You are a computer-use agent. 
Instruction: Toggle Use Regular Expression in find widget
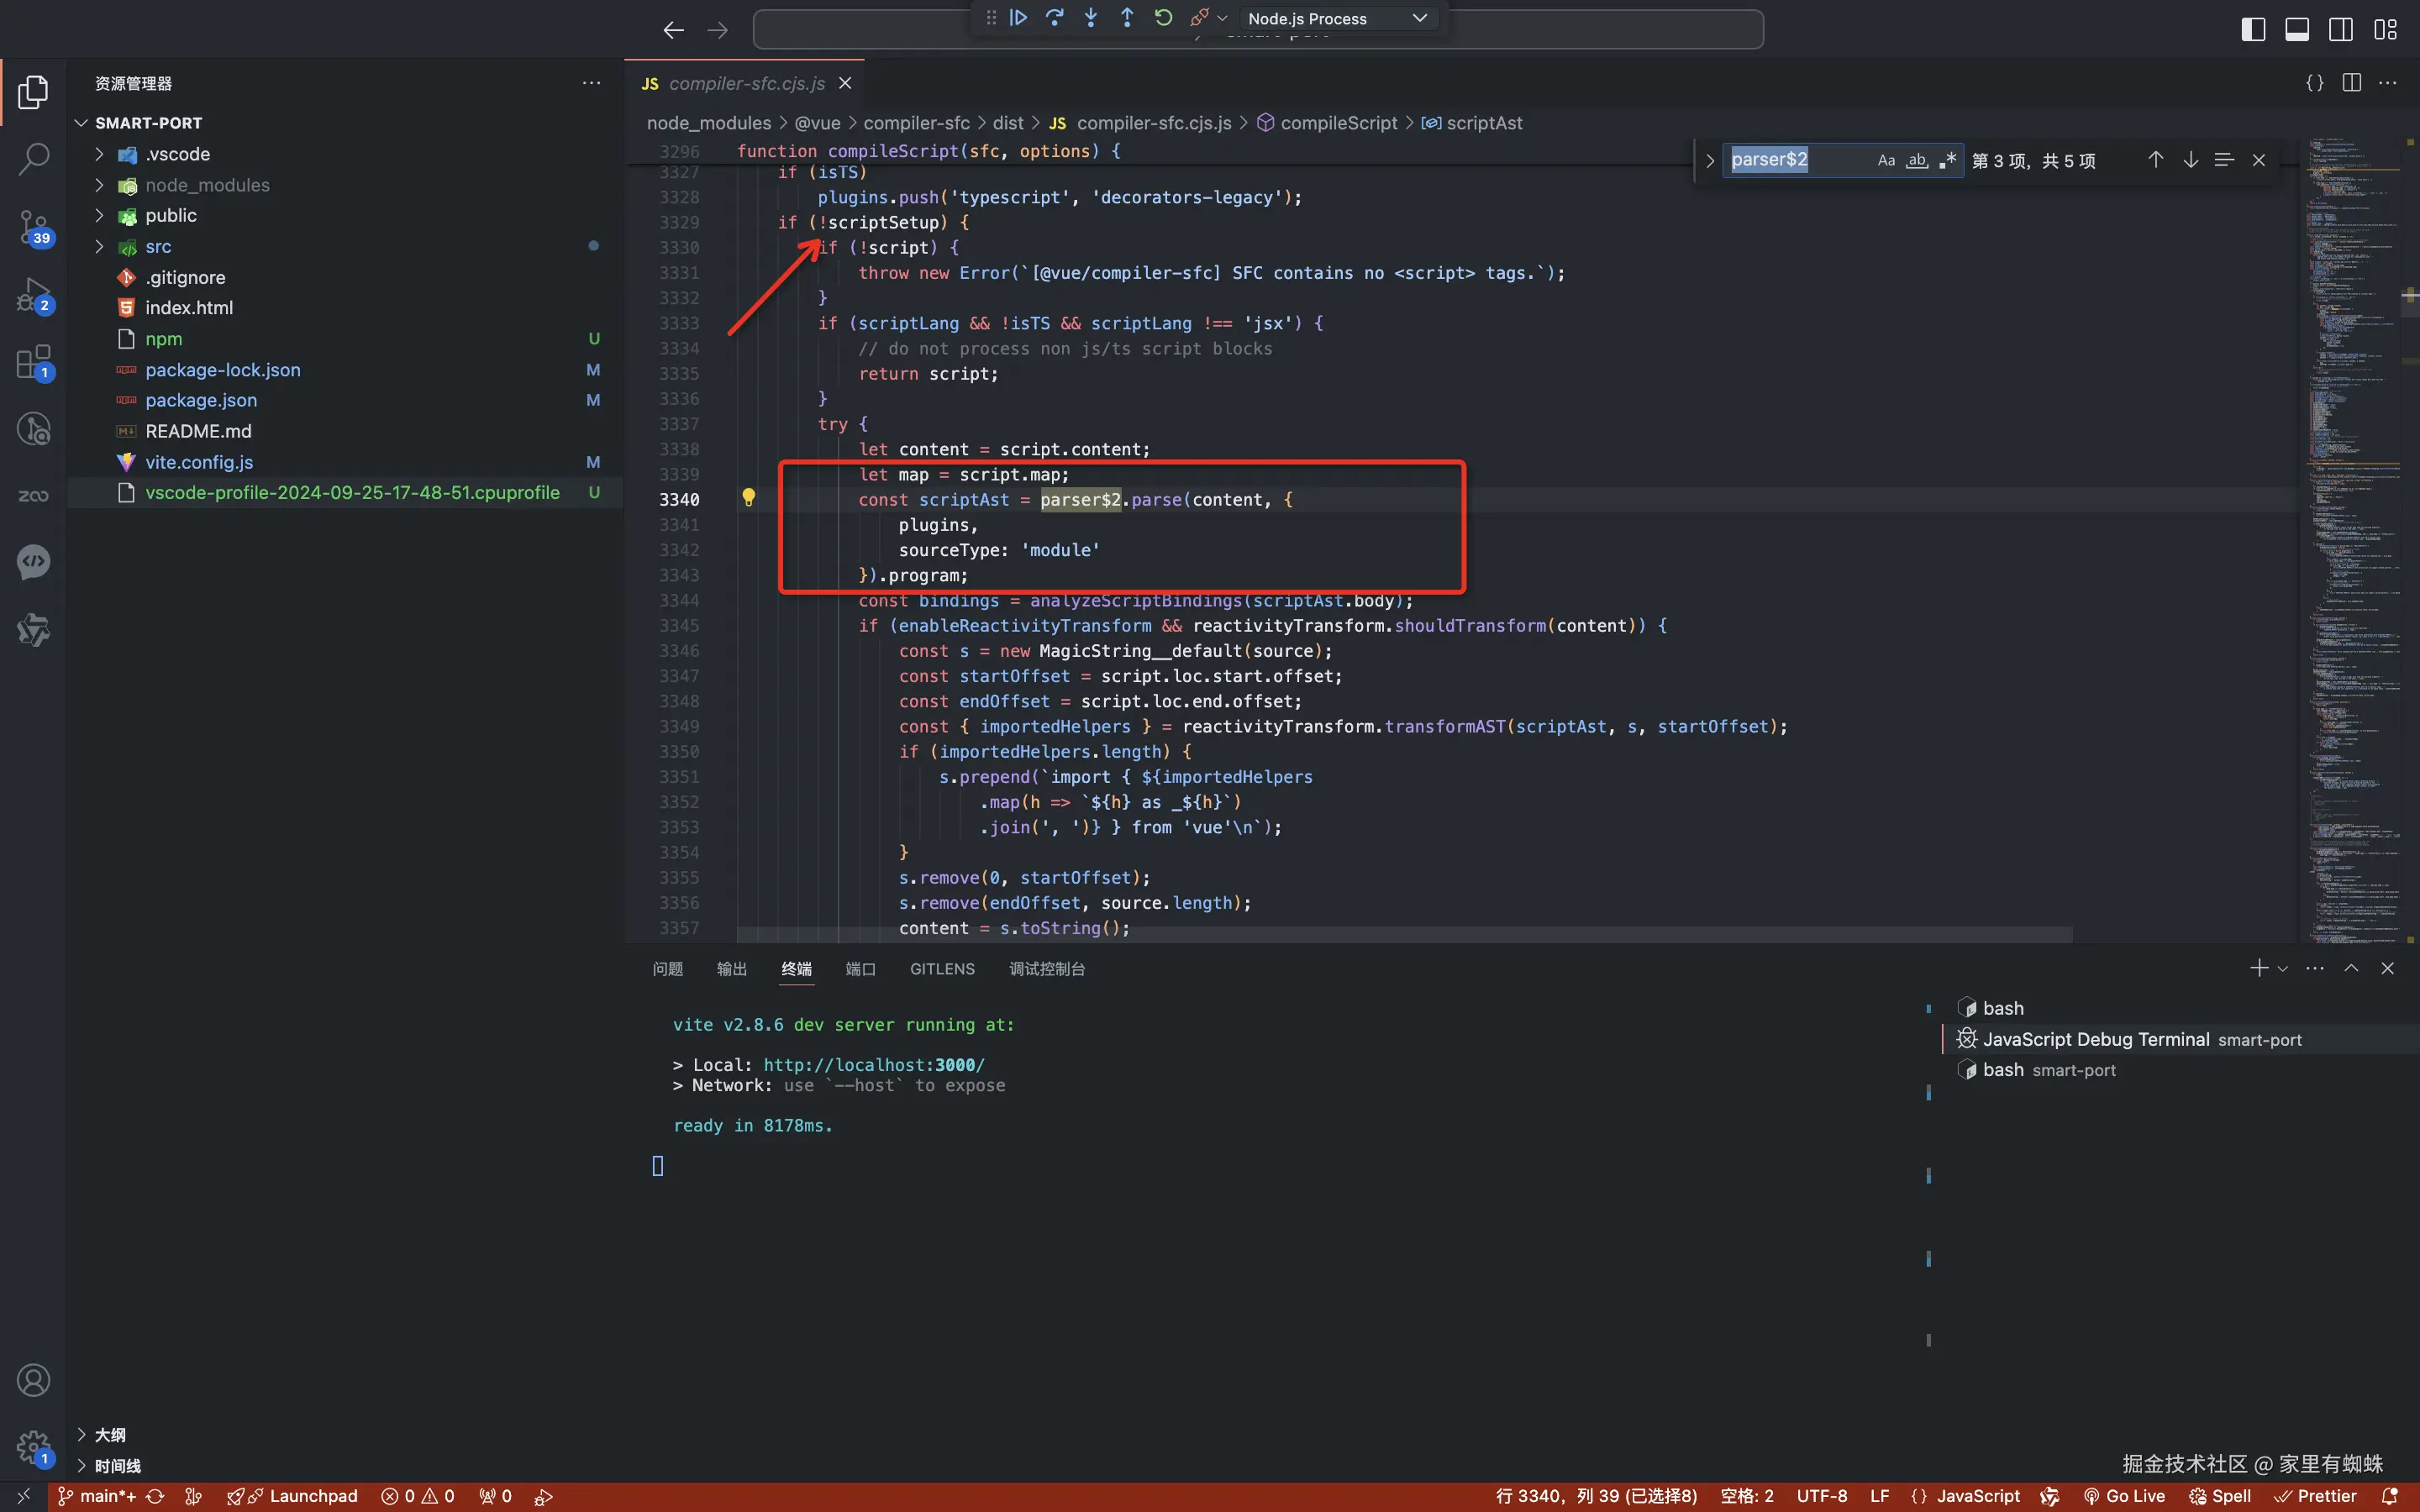tap(1947, 160)
